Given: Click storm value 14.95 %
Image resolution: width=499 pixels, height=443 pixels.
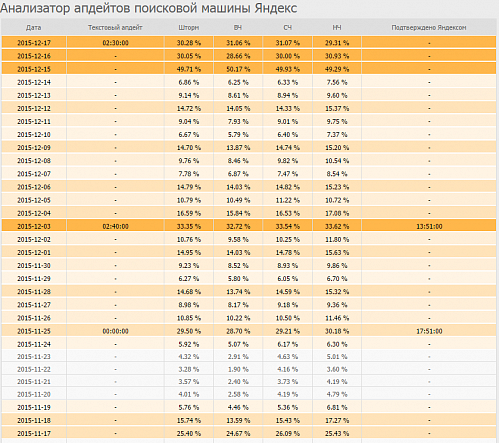Looking at the screenshot, I should point(189,252).
